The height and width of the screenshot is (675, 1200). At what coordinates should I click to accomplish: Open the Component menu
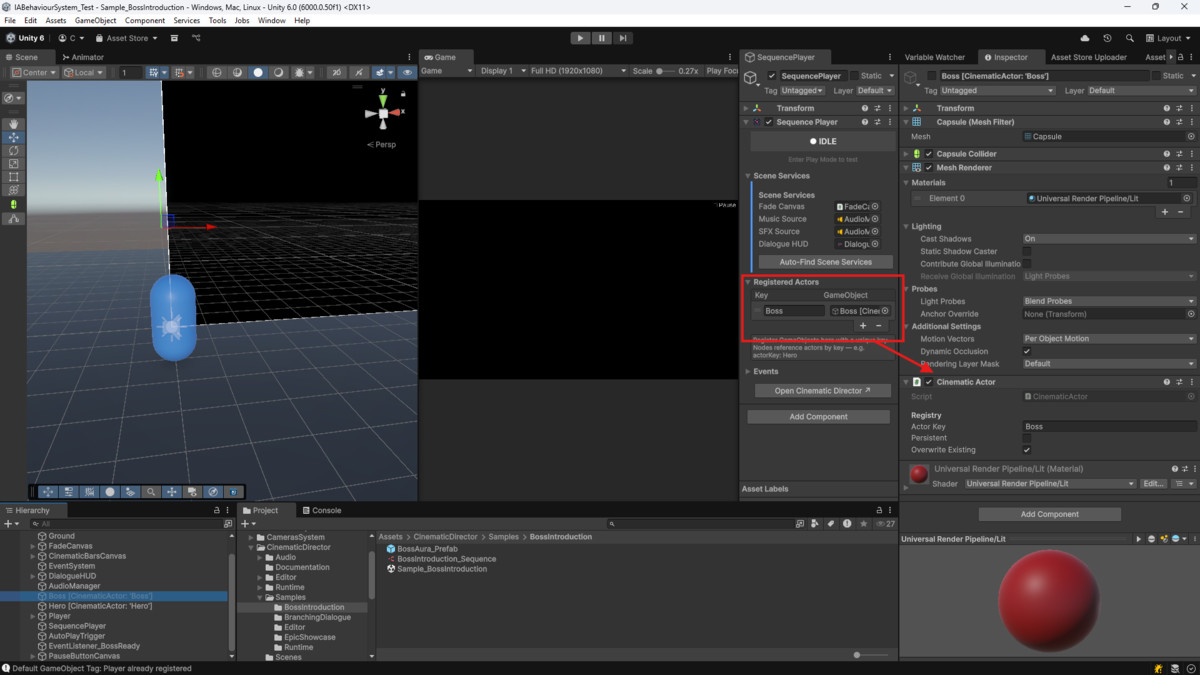[x=145, y=20]
